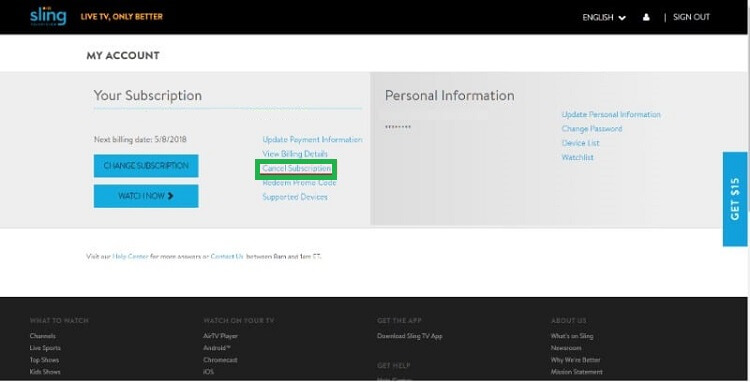This screenshot has width=750, height=382.
Task: Open Redeem Promo Code link
Action: pos(299,183)
